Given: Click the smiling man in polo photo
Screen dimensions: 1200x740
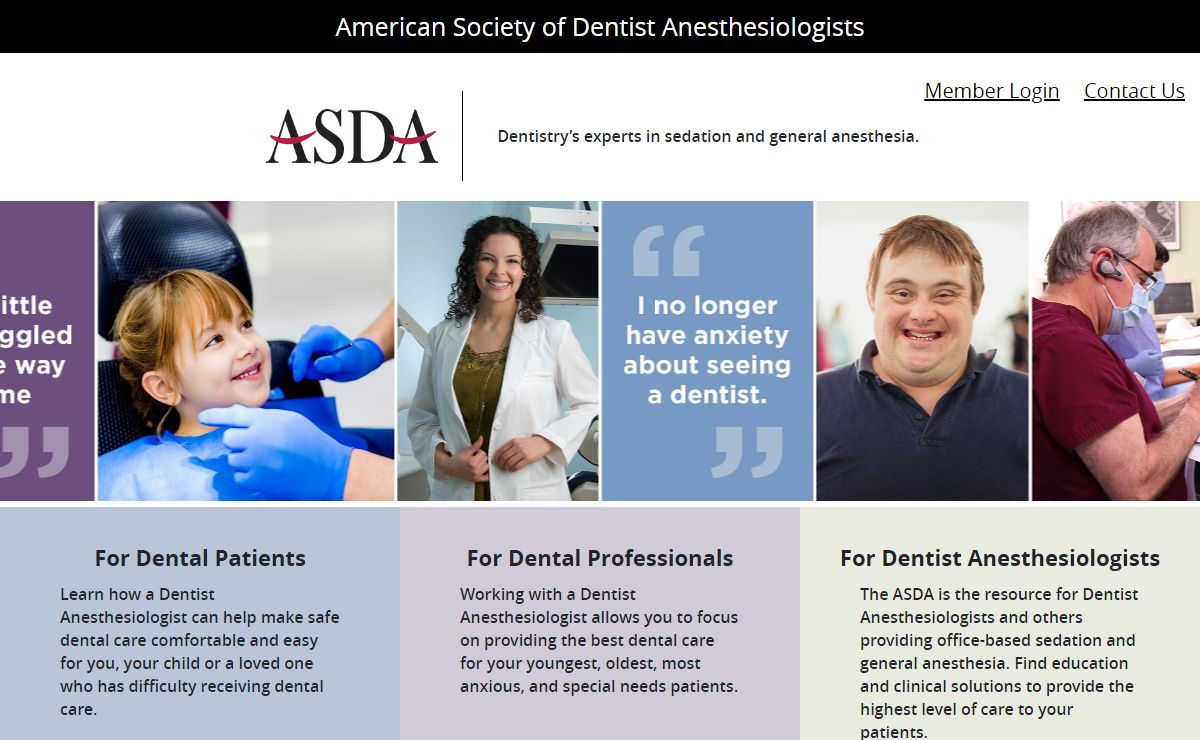Looking at the screenshot, I should pos(922,351).
